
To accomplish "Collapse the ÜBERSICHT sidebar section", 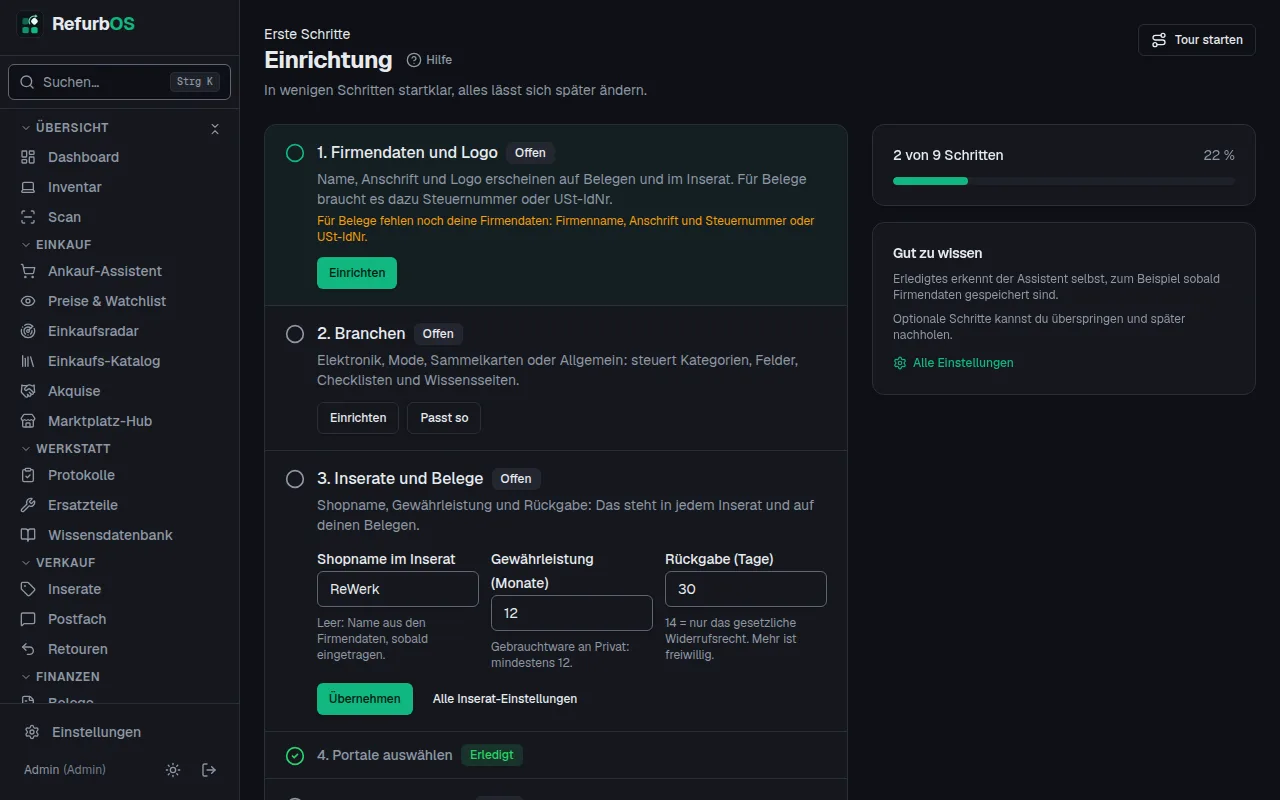I will click(x=214, y=128).
